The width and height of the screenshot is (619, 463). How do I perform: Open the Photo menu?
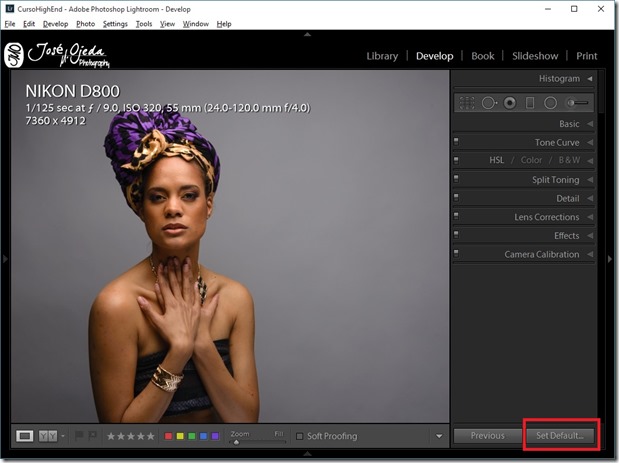click(x=86, y=24)
